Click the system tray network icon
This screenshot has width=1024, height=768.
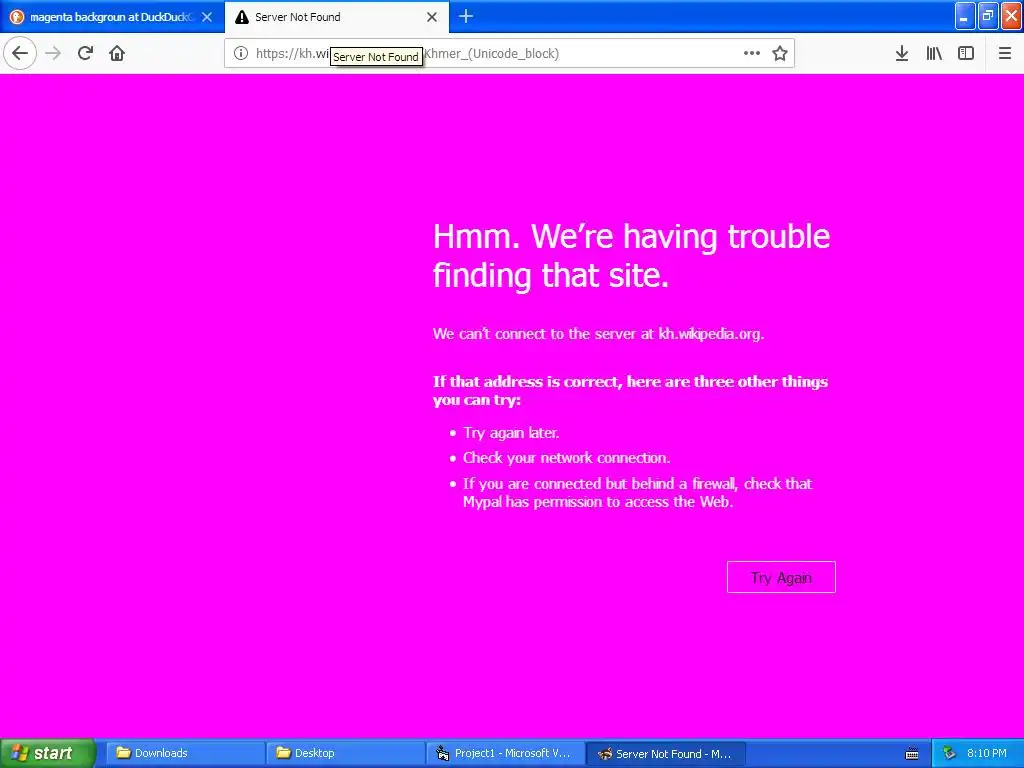pos(948,754)
